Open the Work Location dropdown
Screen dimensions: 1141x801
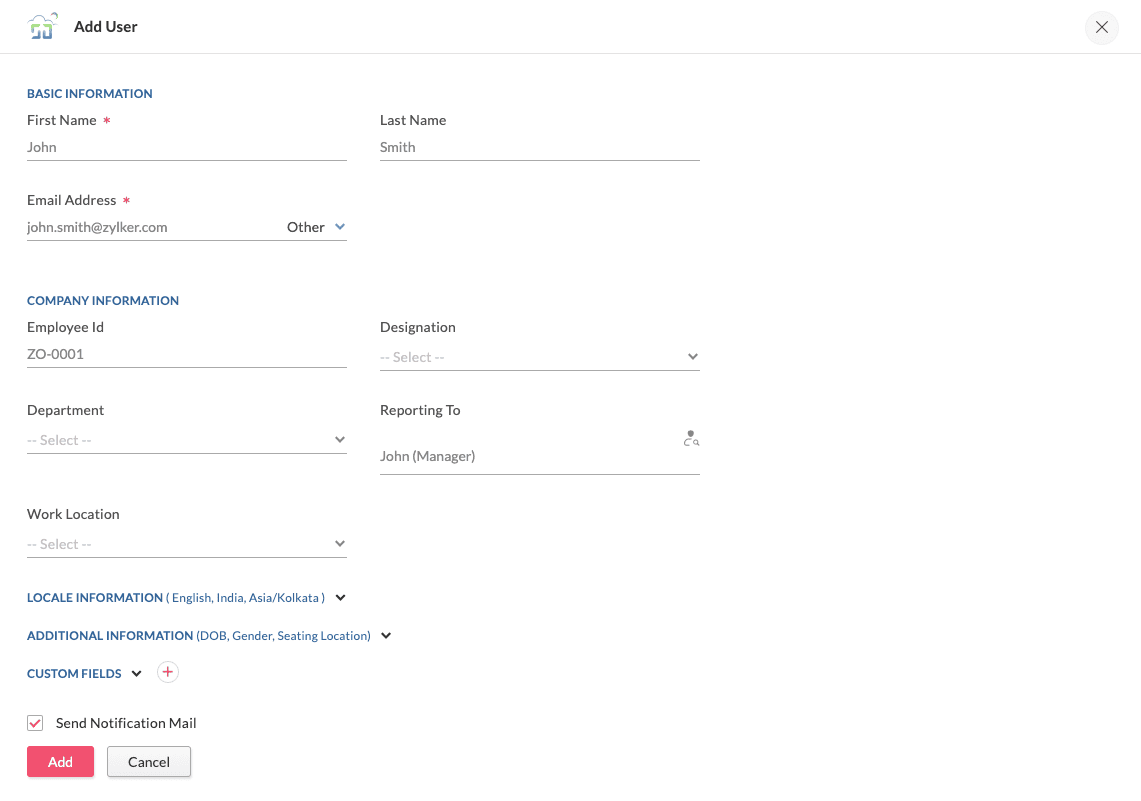[x=186, y=544]
